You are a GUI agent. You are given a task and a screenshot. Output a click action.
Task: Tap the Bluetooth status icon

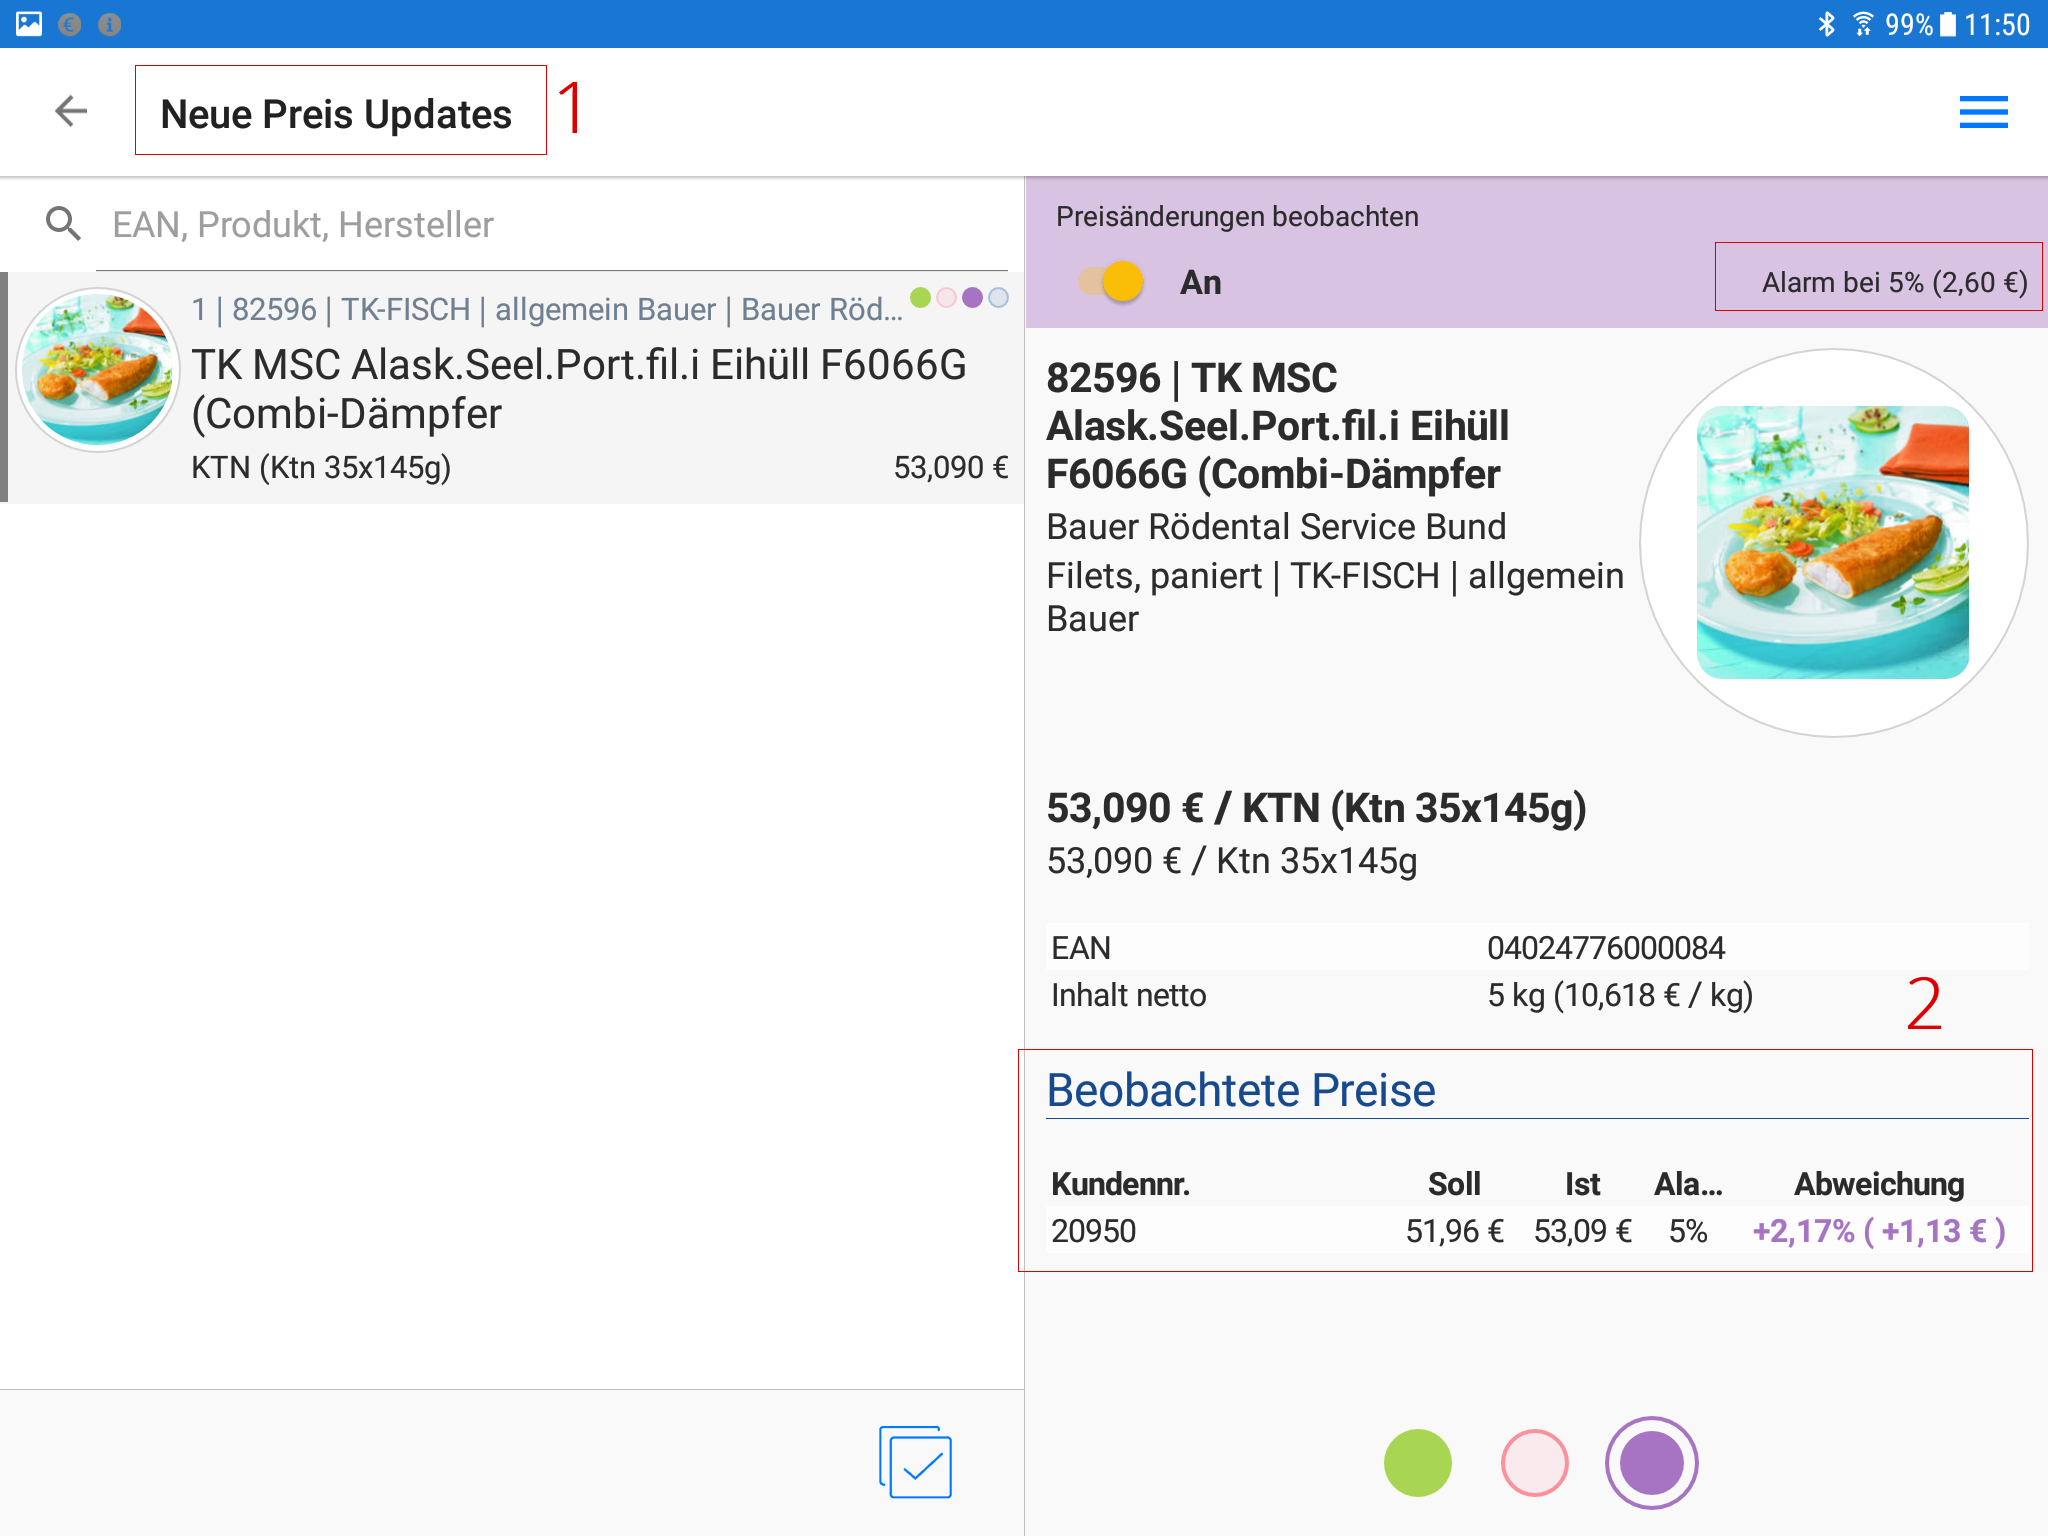[x=1826, y=24]
